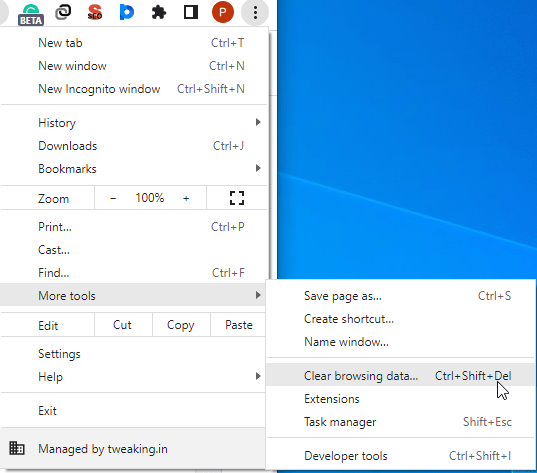Expand the History submenu

pos(134,123)
